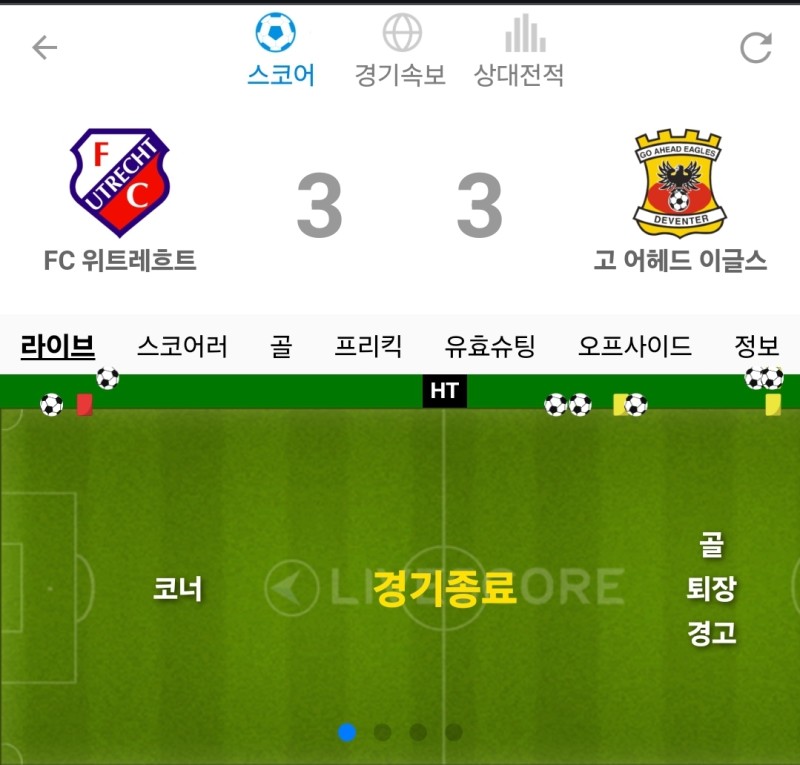This screenshot has width=800, height=765.
Task: Select the 정보 tab
Action: (757, 347)
